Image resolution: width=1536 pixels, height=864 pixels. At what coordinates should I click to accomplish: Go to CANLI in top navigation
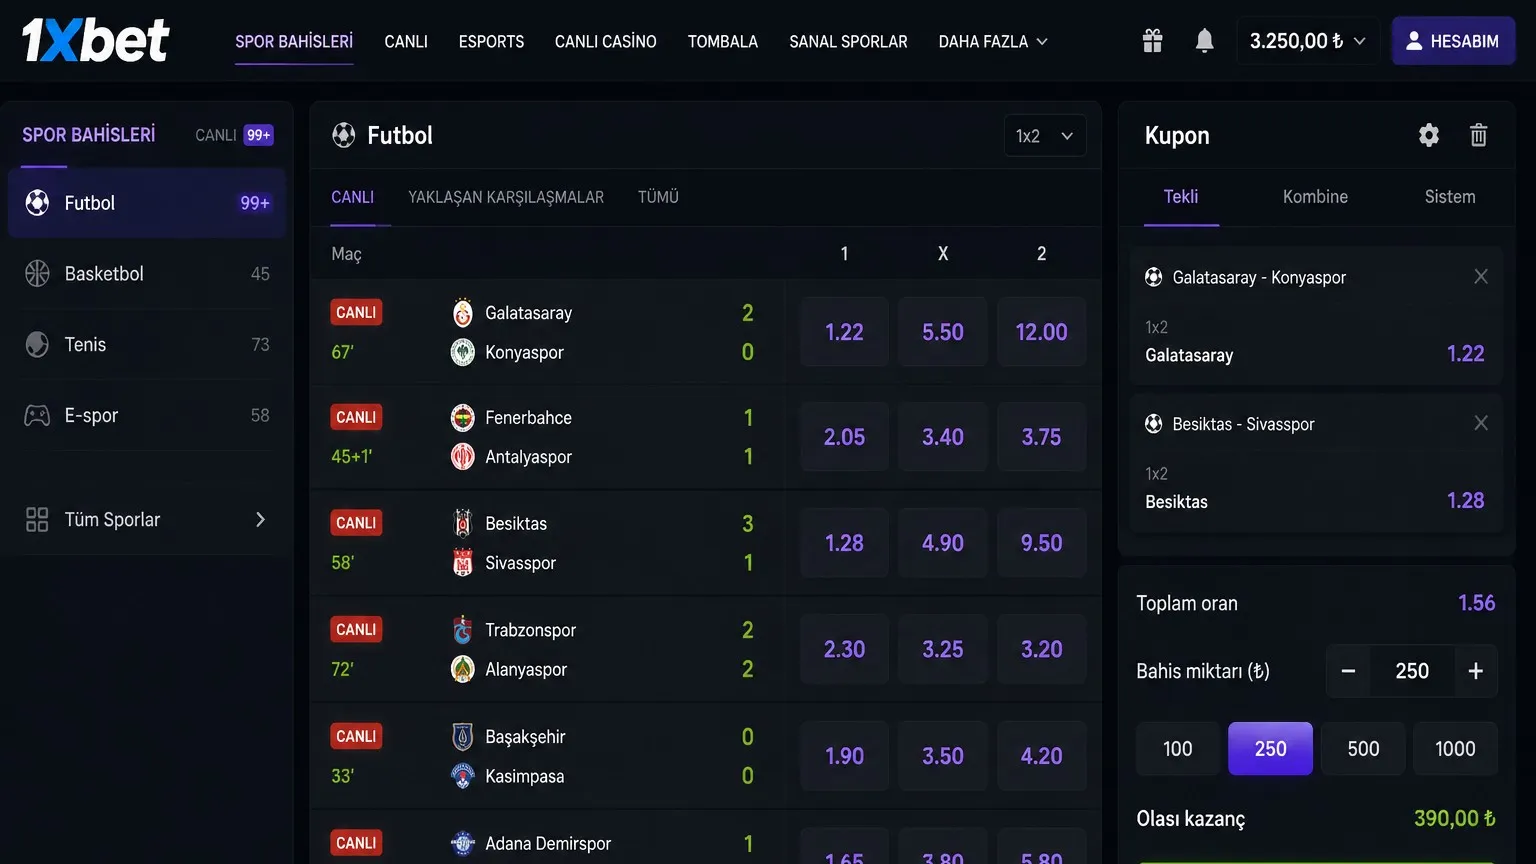click(x=406, y=41)
